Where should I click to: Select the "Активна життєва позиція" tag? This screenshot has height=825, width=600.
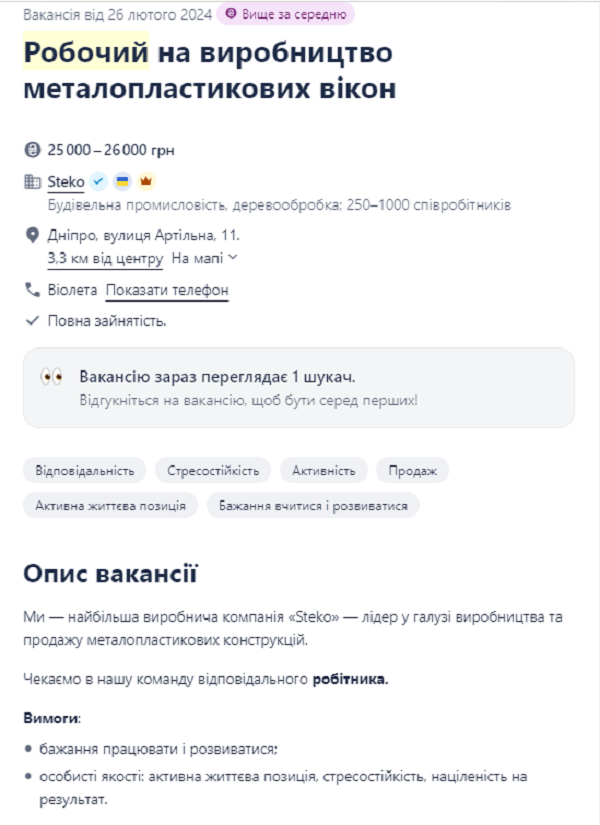click(110, 506)
